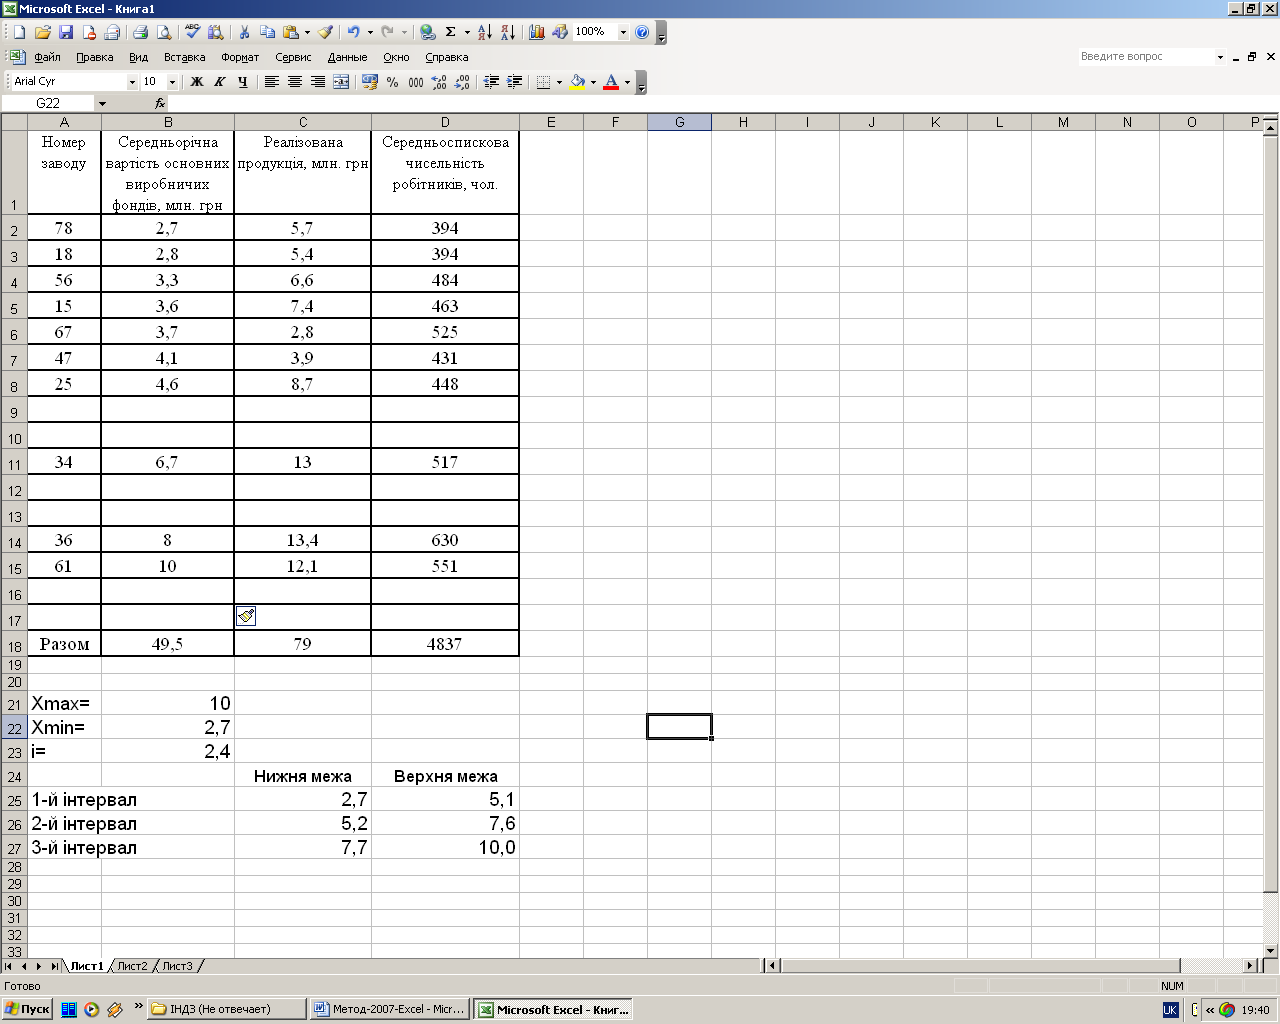Select the cell containing 4837
Image resolution: width=1280 pixels, height=1024 pixels.
445,643
